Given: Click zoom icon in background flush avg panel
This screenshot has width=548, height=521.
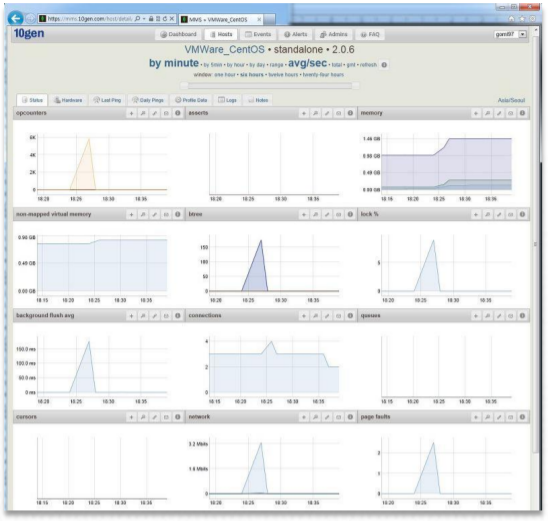Looking at the screenshot, I should pyautogui.click(x=143, y=316).
